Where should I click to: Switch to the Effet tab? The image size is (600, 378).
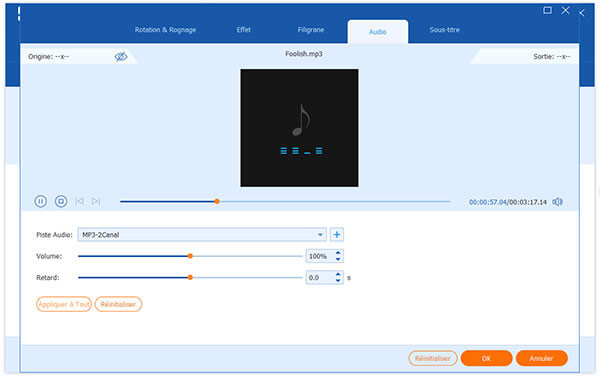244,29
